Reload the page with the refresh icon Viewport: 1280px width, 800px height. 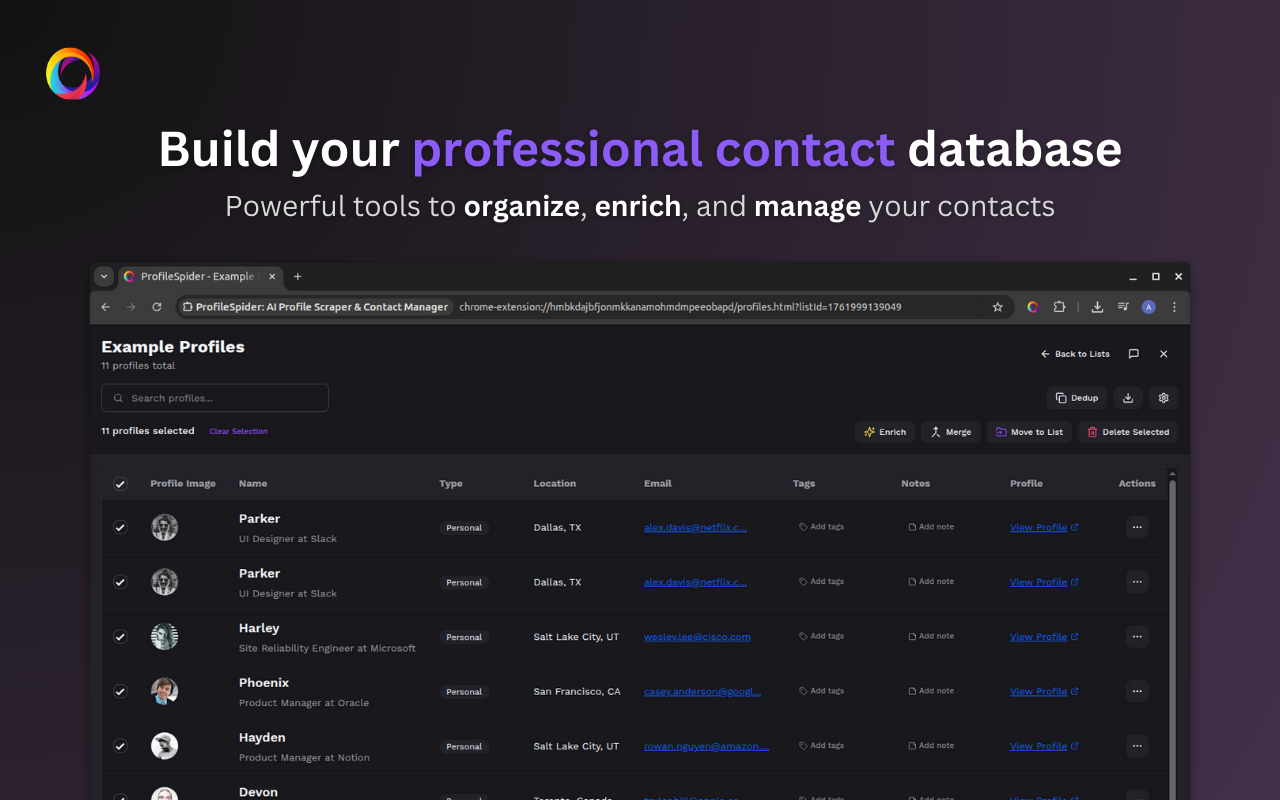[x=156, y=307]
